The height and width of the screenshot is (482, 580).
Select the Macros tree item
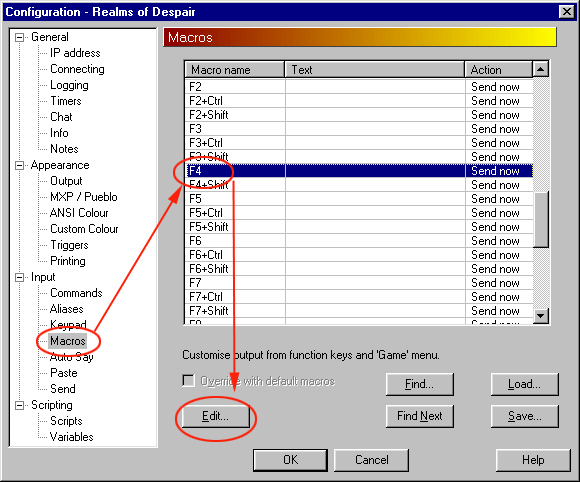pyautogui.click(x=68, y=341)
